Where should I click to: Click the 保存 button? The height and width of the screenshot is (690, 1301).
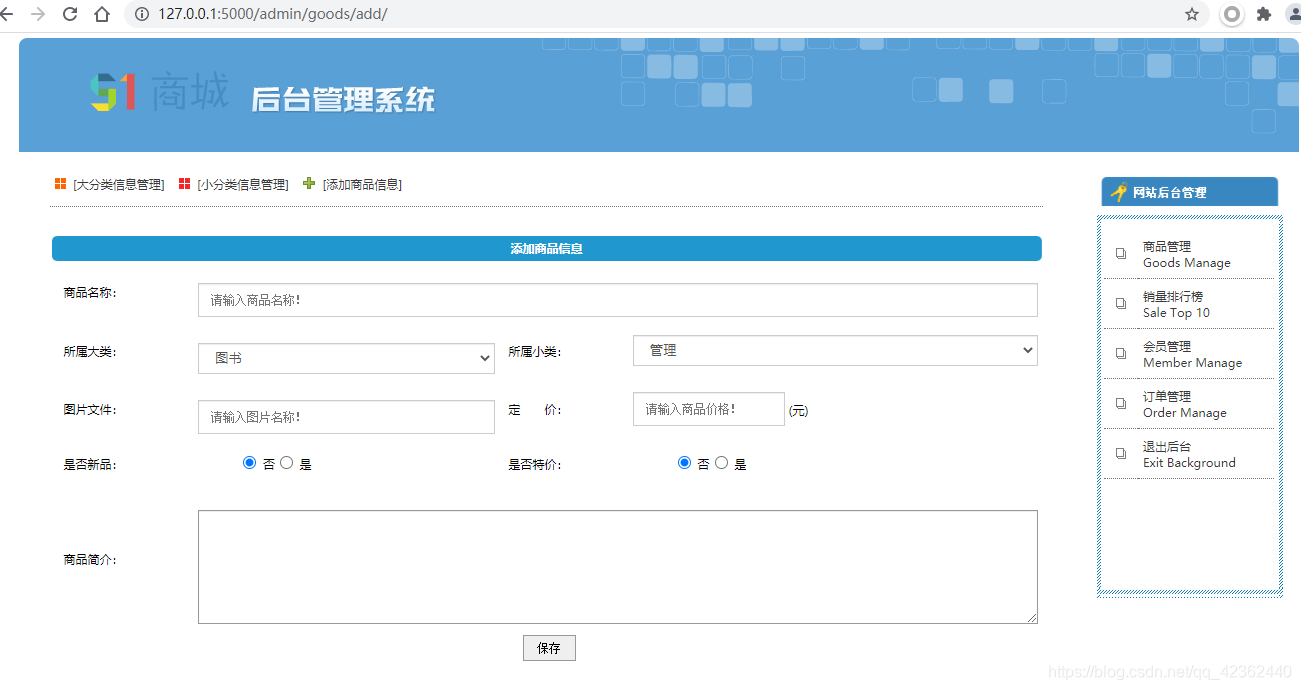tap(549, 648)
